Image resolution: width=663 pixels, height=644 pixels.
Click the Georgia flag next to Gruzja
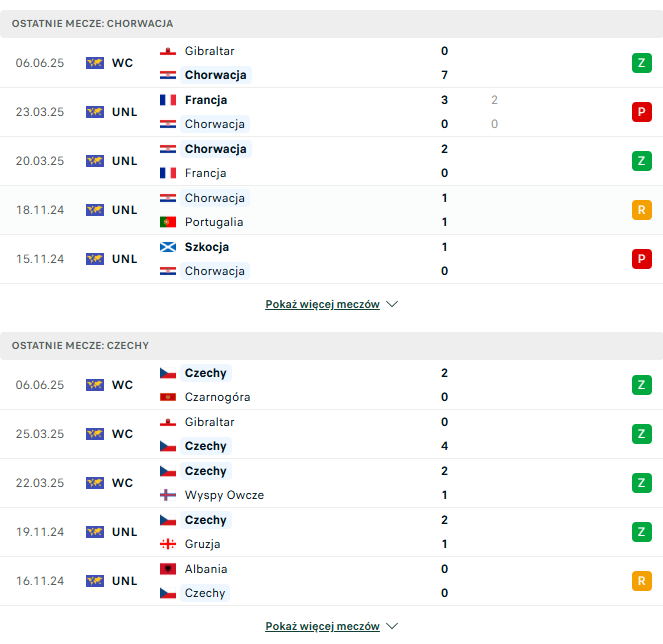(168, 544)
